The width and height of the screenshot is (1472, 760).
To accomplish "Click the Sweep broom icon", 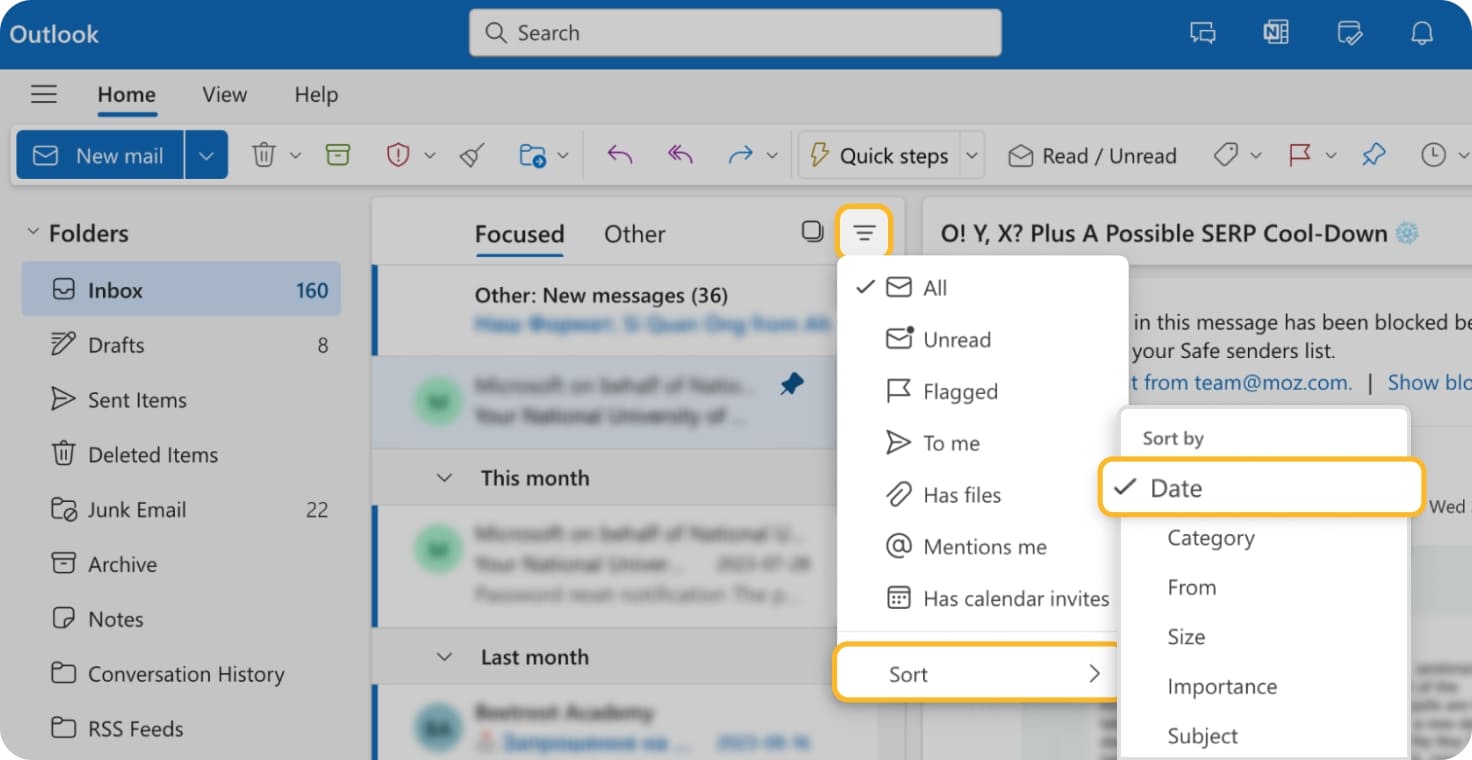I will [x=470, y=155].
